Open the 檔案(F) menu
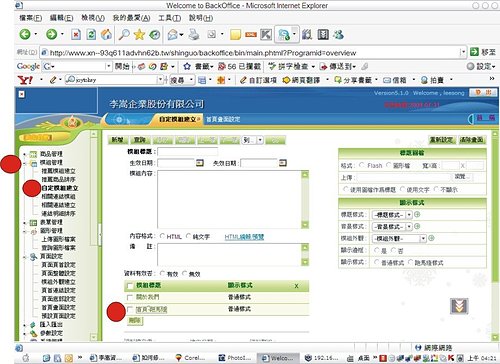Image resolution: width=500 pixels, height=364 pixels. pyautogui.click(x=30, y=18)
